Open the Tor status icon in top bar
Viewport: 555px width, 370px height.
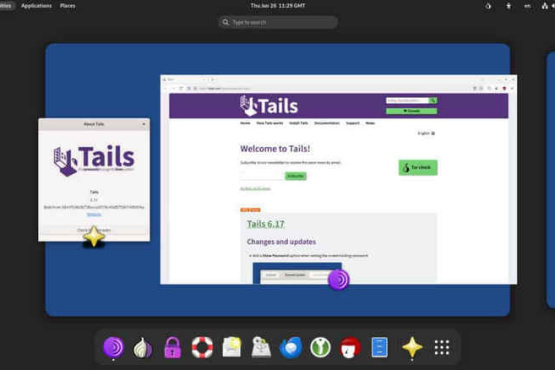pos(488,6)
